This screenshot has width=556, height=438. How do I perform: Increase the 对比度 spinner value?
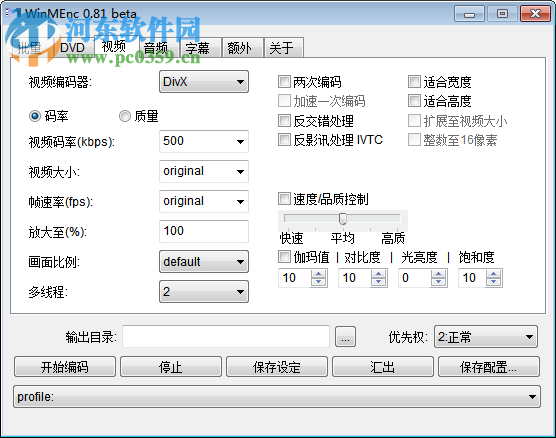coord(378,274)
